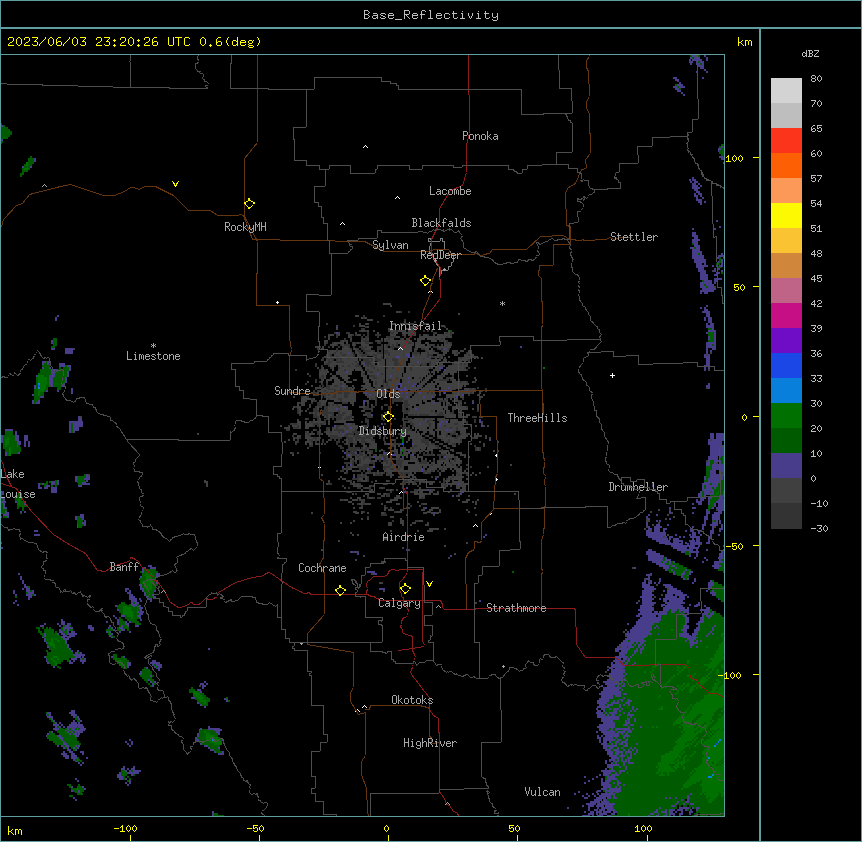Click the yellow diamond marker above Calgary label
Image resolution: width=862 pixels, height=842 pixels.
coord(405,589)
